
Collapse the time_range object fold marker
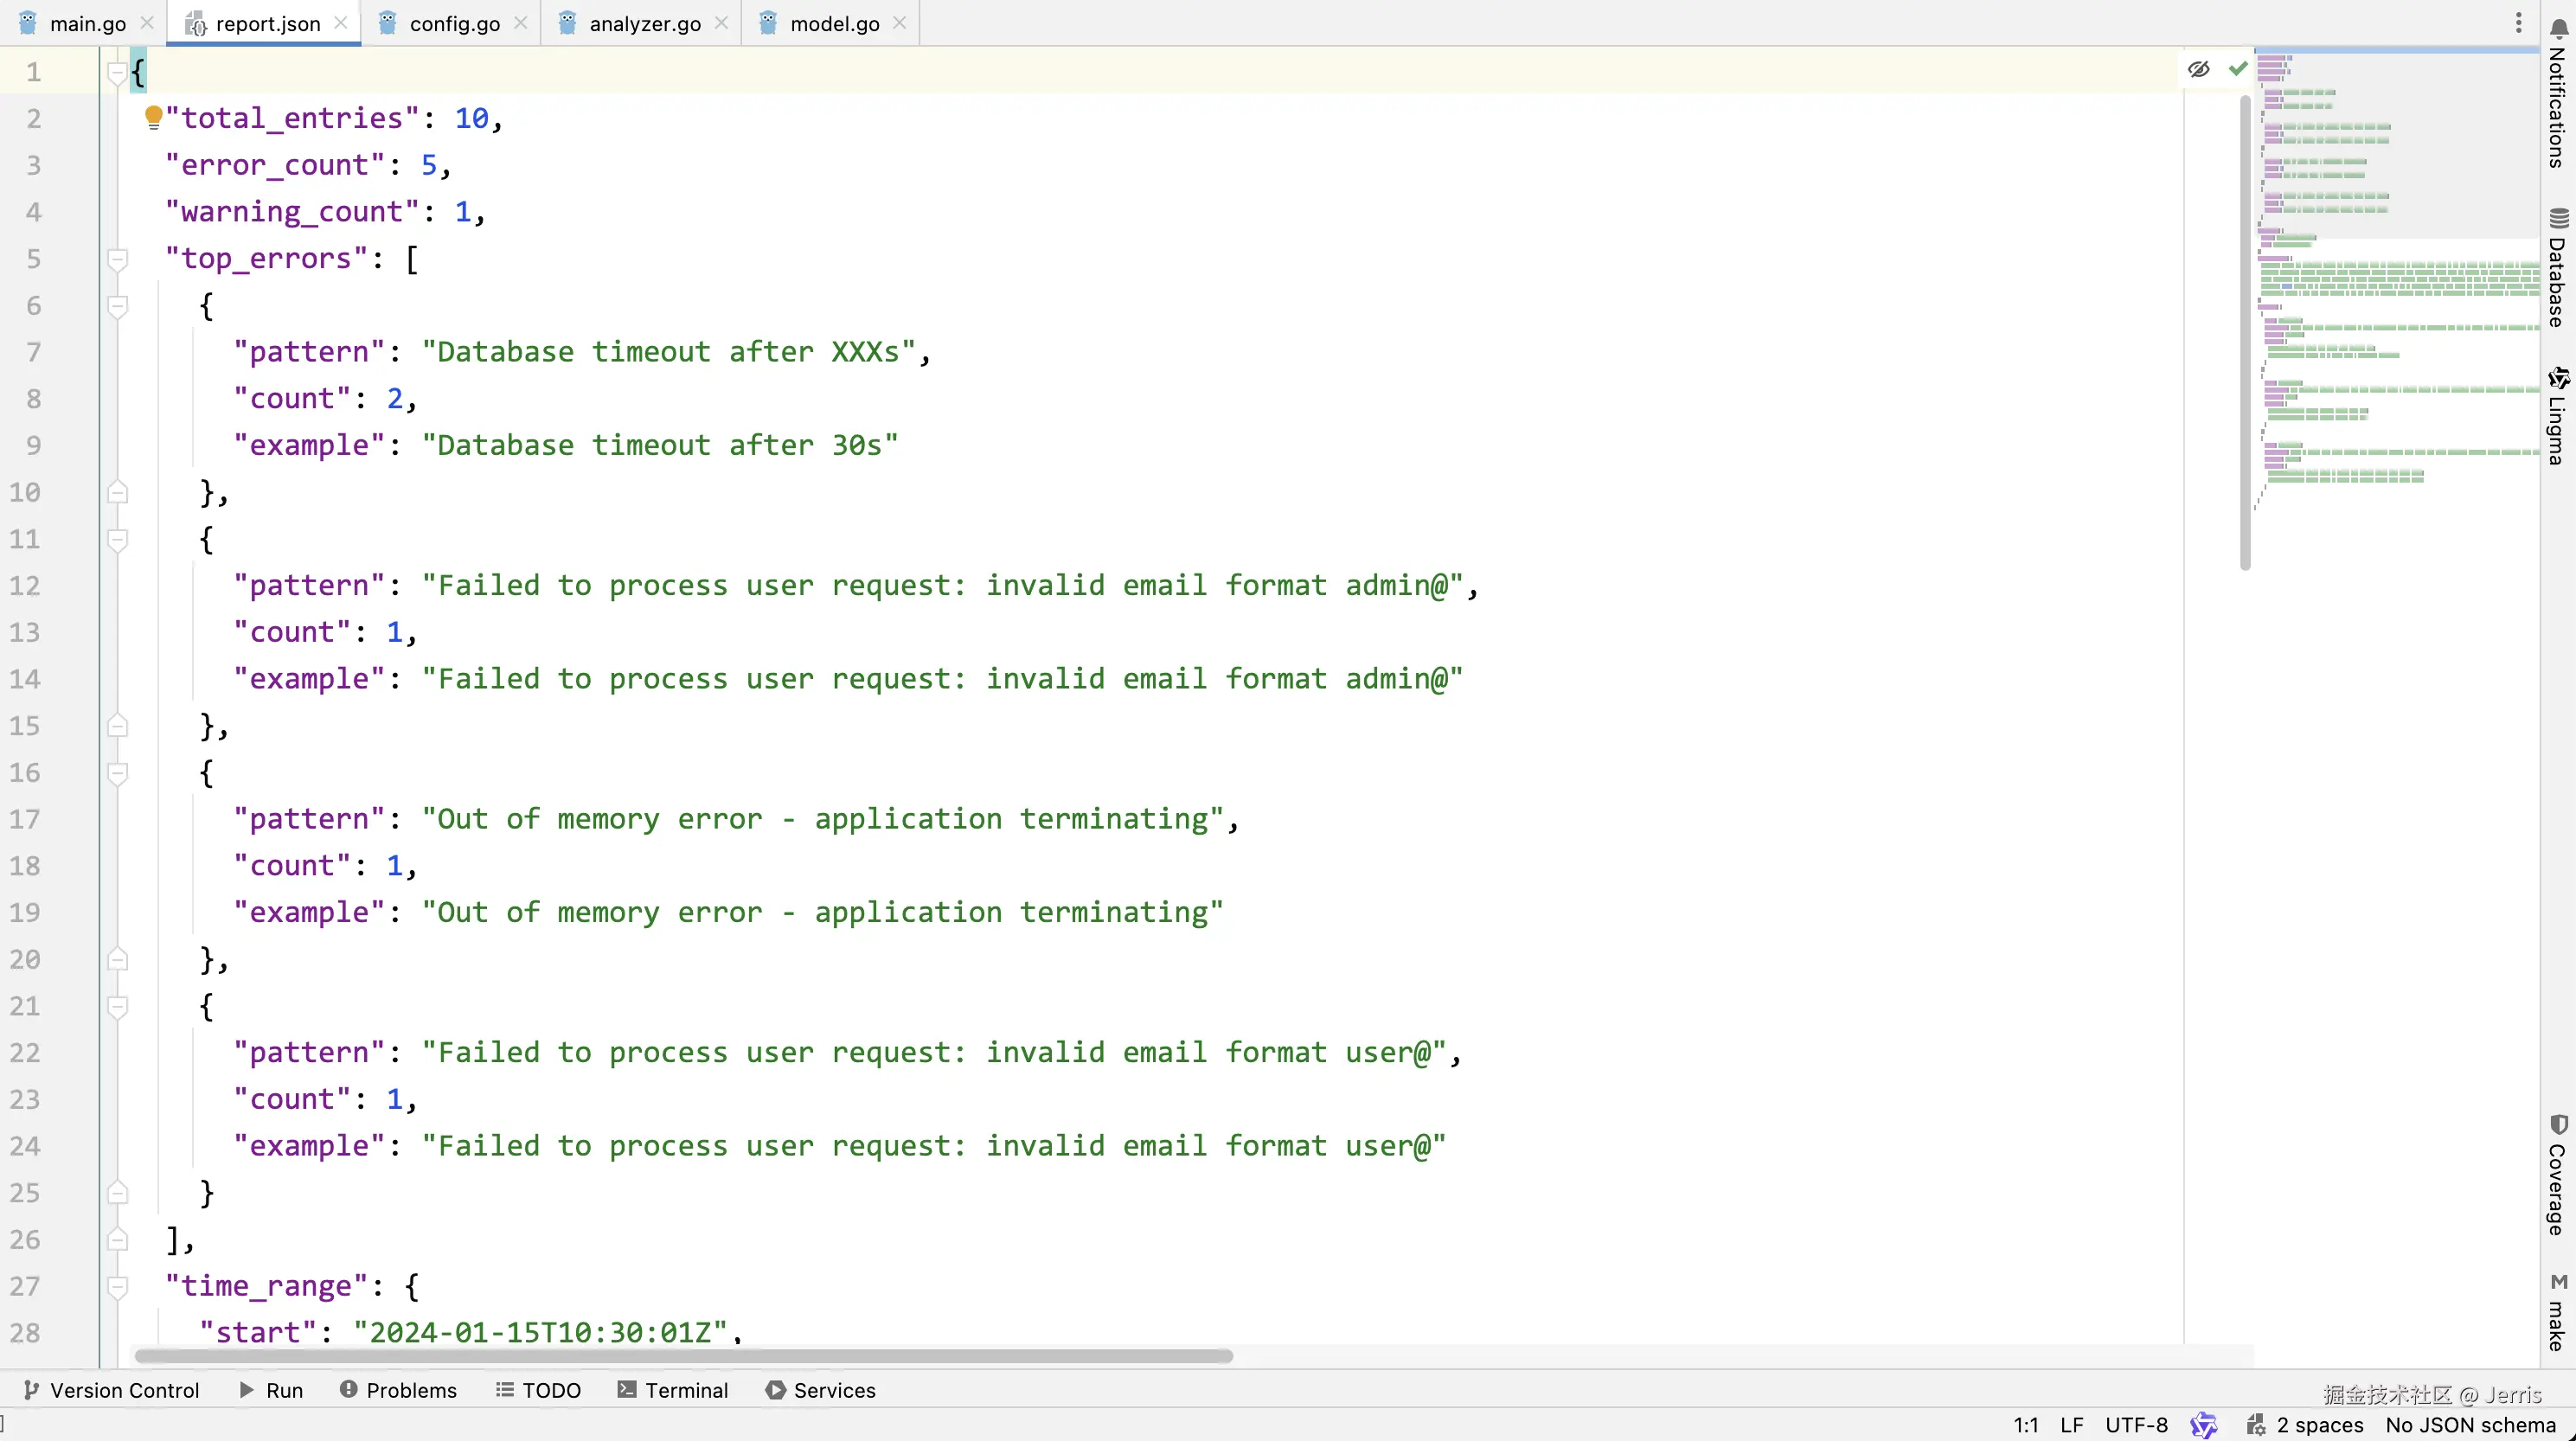(117, 1286)
